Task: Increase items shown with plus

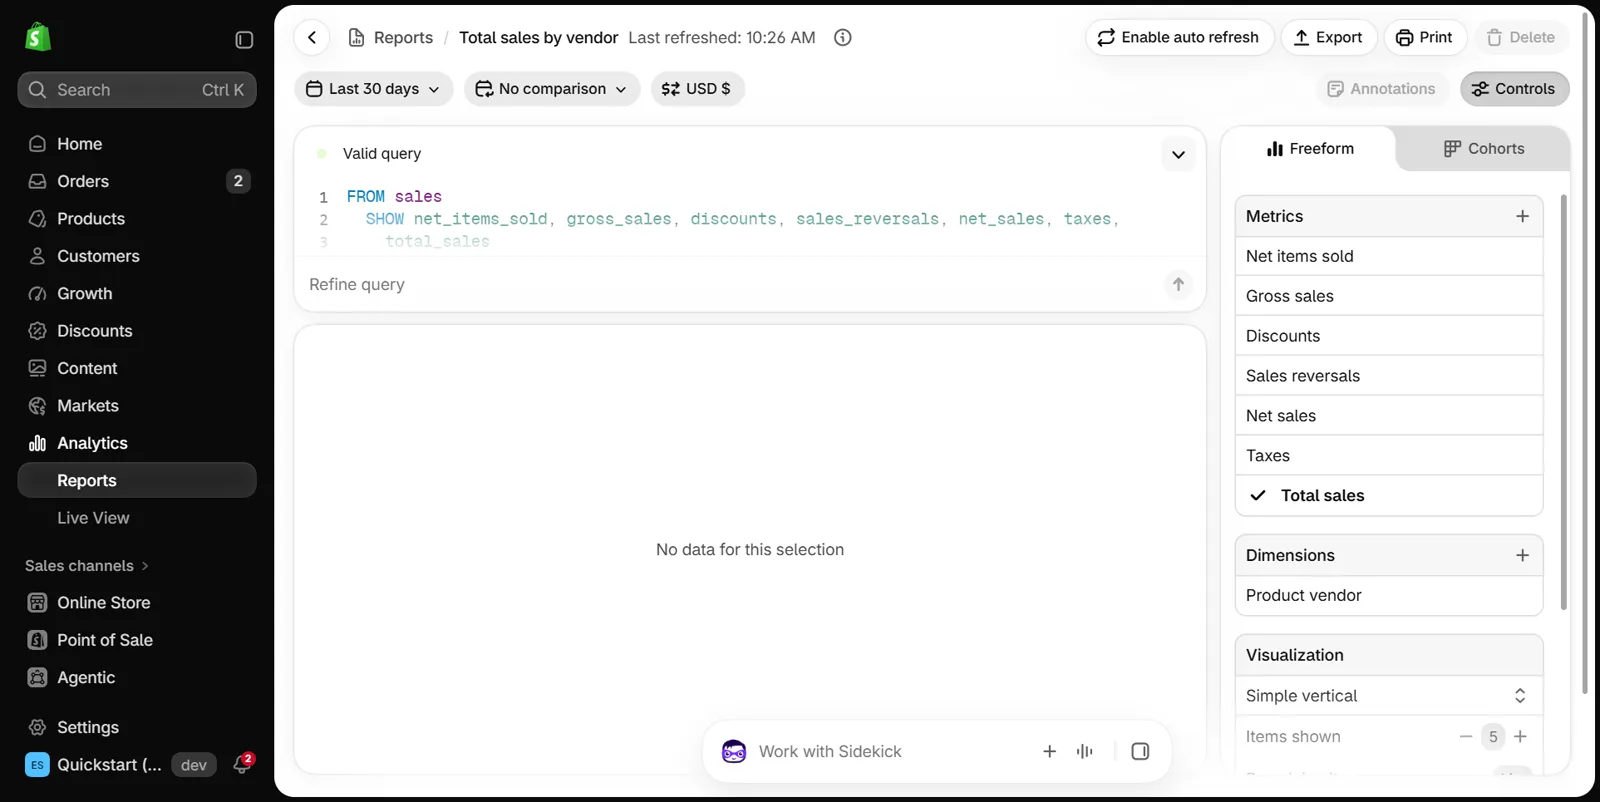Action: click(1520, 736)
